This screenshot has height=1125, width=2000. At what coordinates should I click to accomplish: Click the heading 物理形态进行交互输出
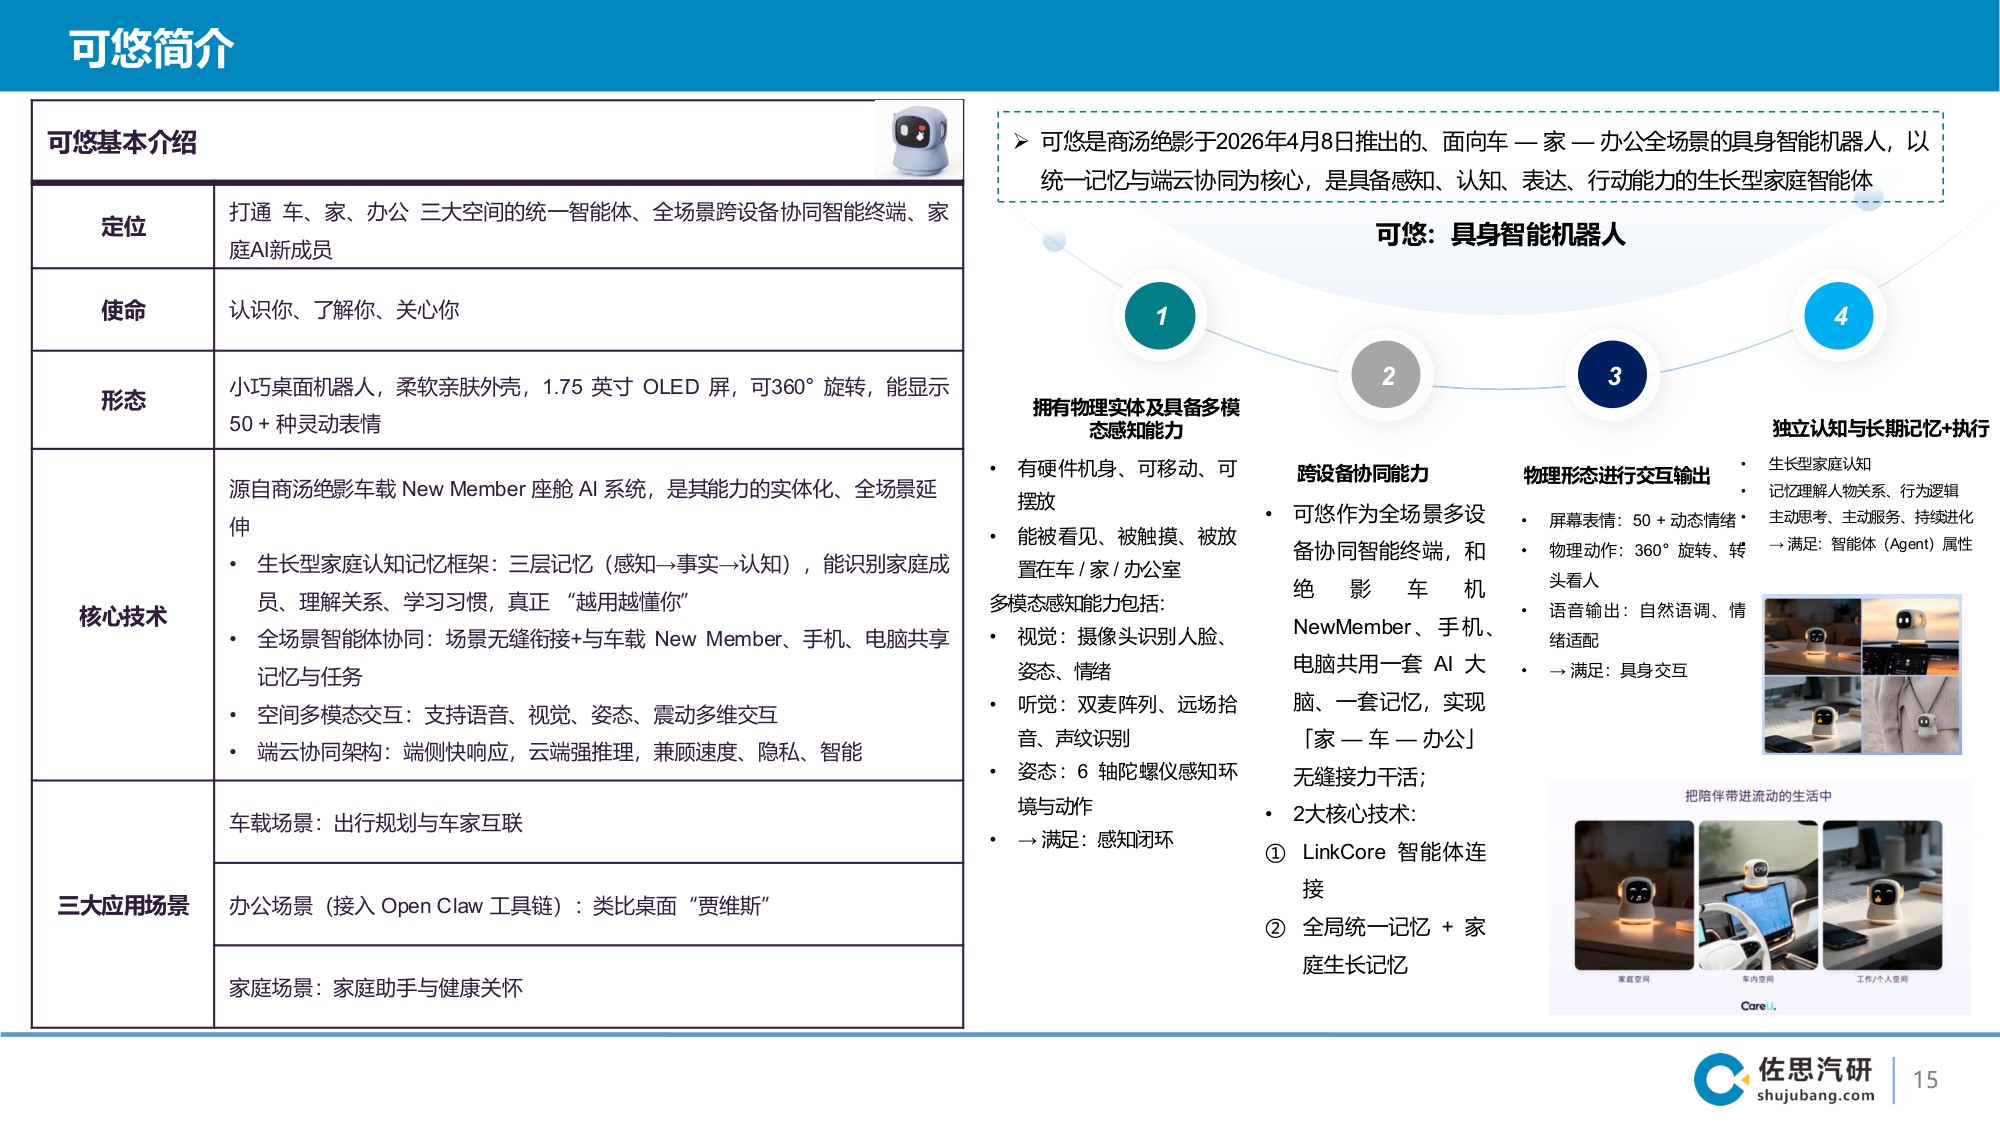(x=1616, y=475)
